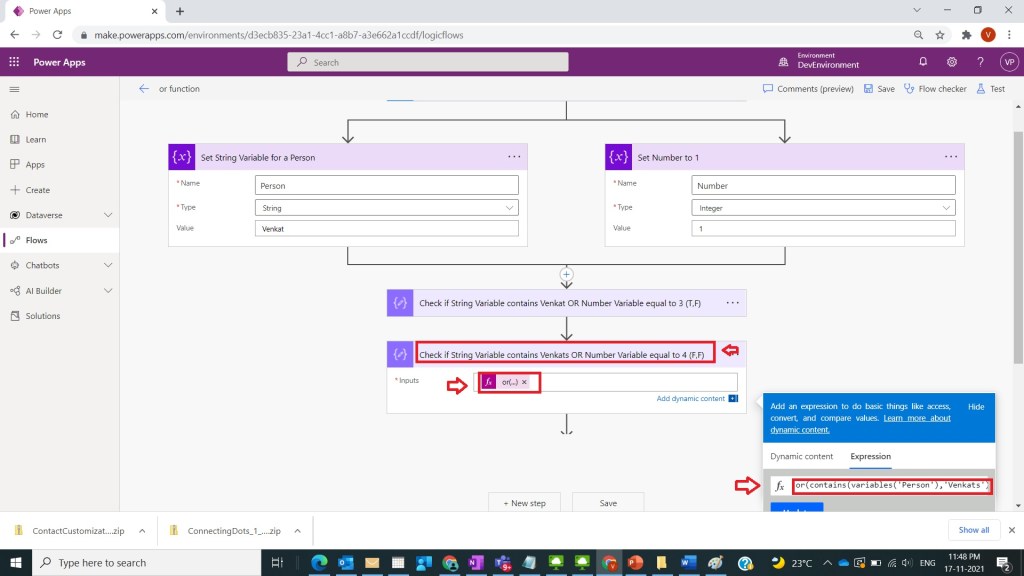
Task: Collapse the left navigation hamburger menu
Action: tap(14, 89)
